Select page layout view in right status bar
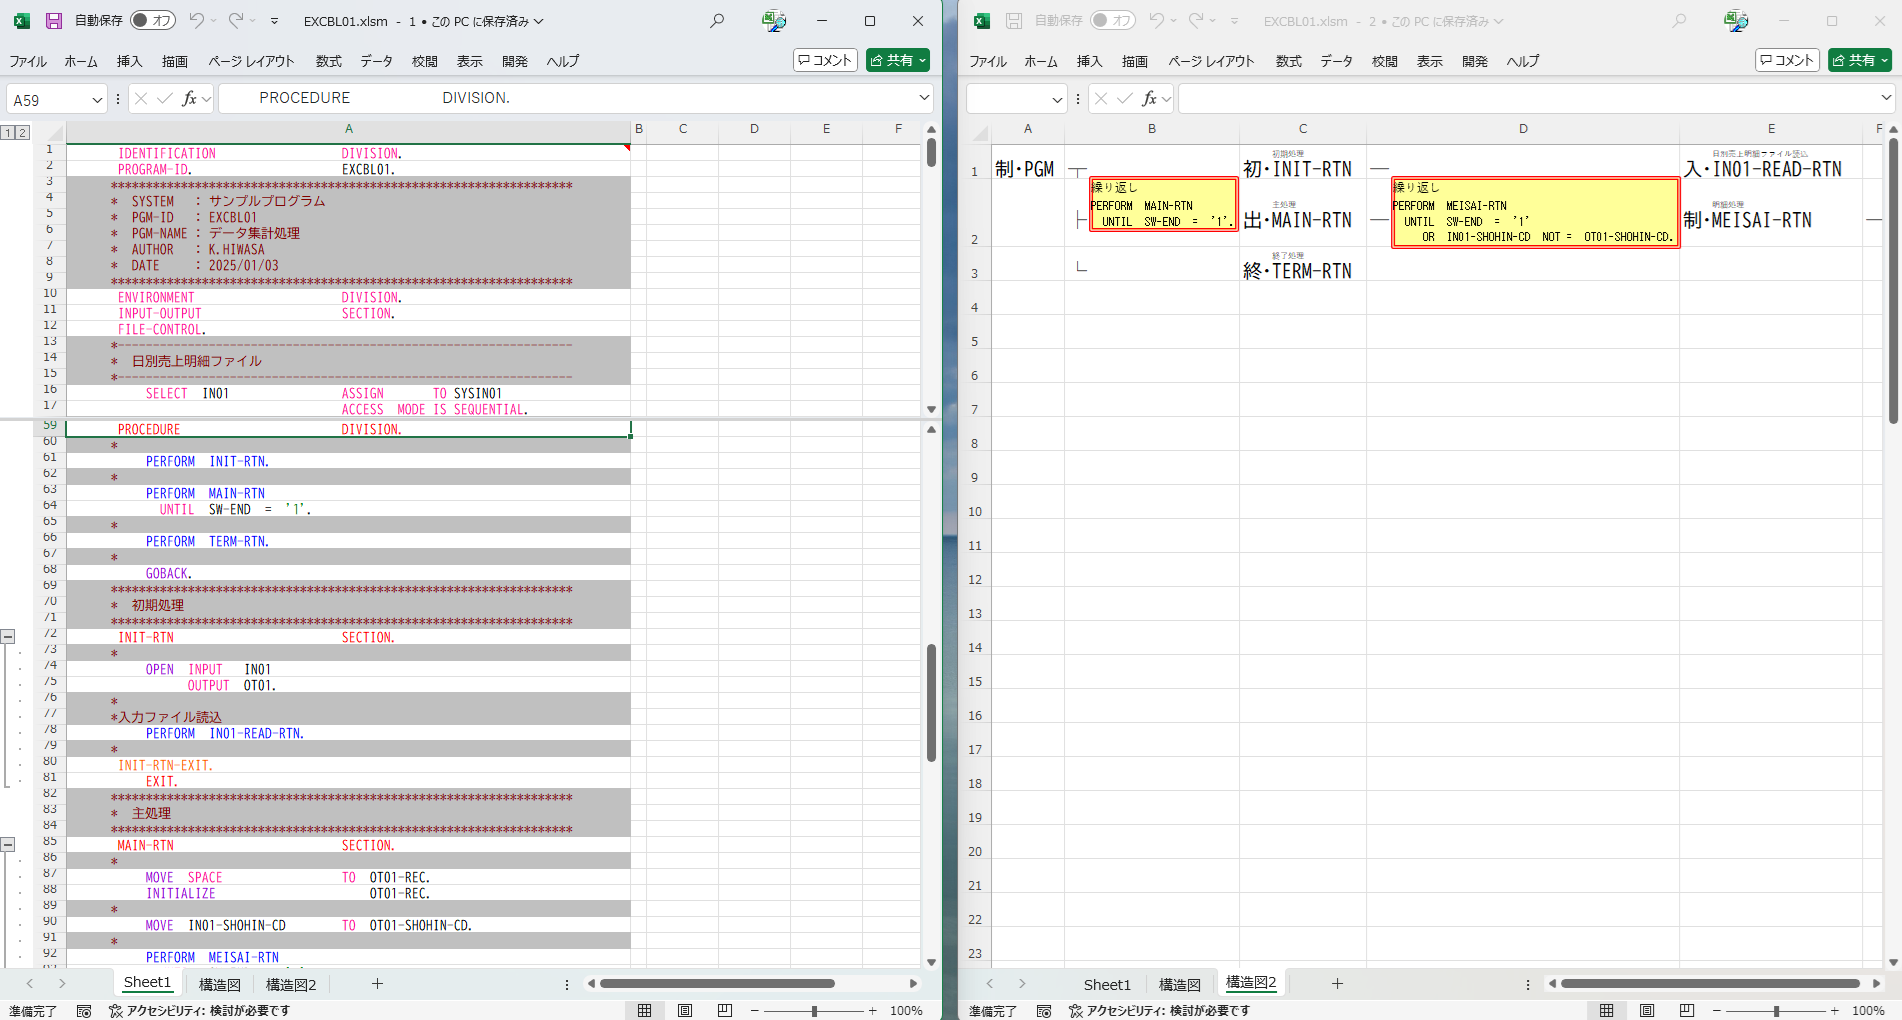 click(1647, 1011)
